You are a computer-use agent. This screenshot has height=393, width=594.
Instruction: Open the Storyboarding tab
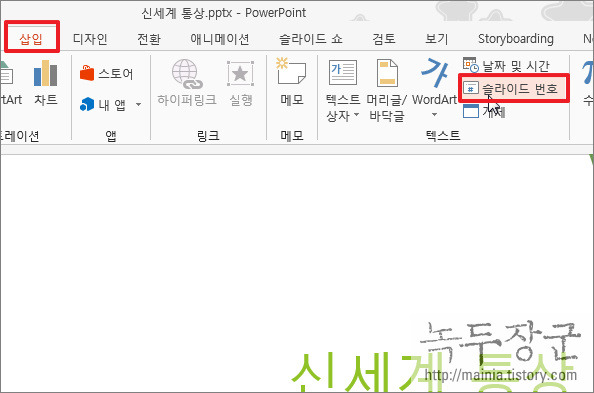coord(516,39)
